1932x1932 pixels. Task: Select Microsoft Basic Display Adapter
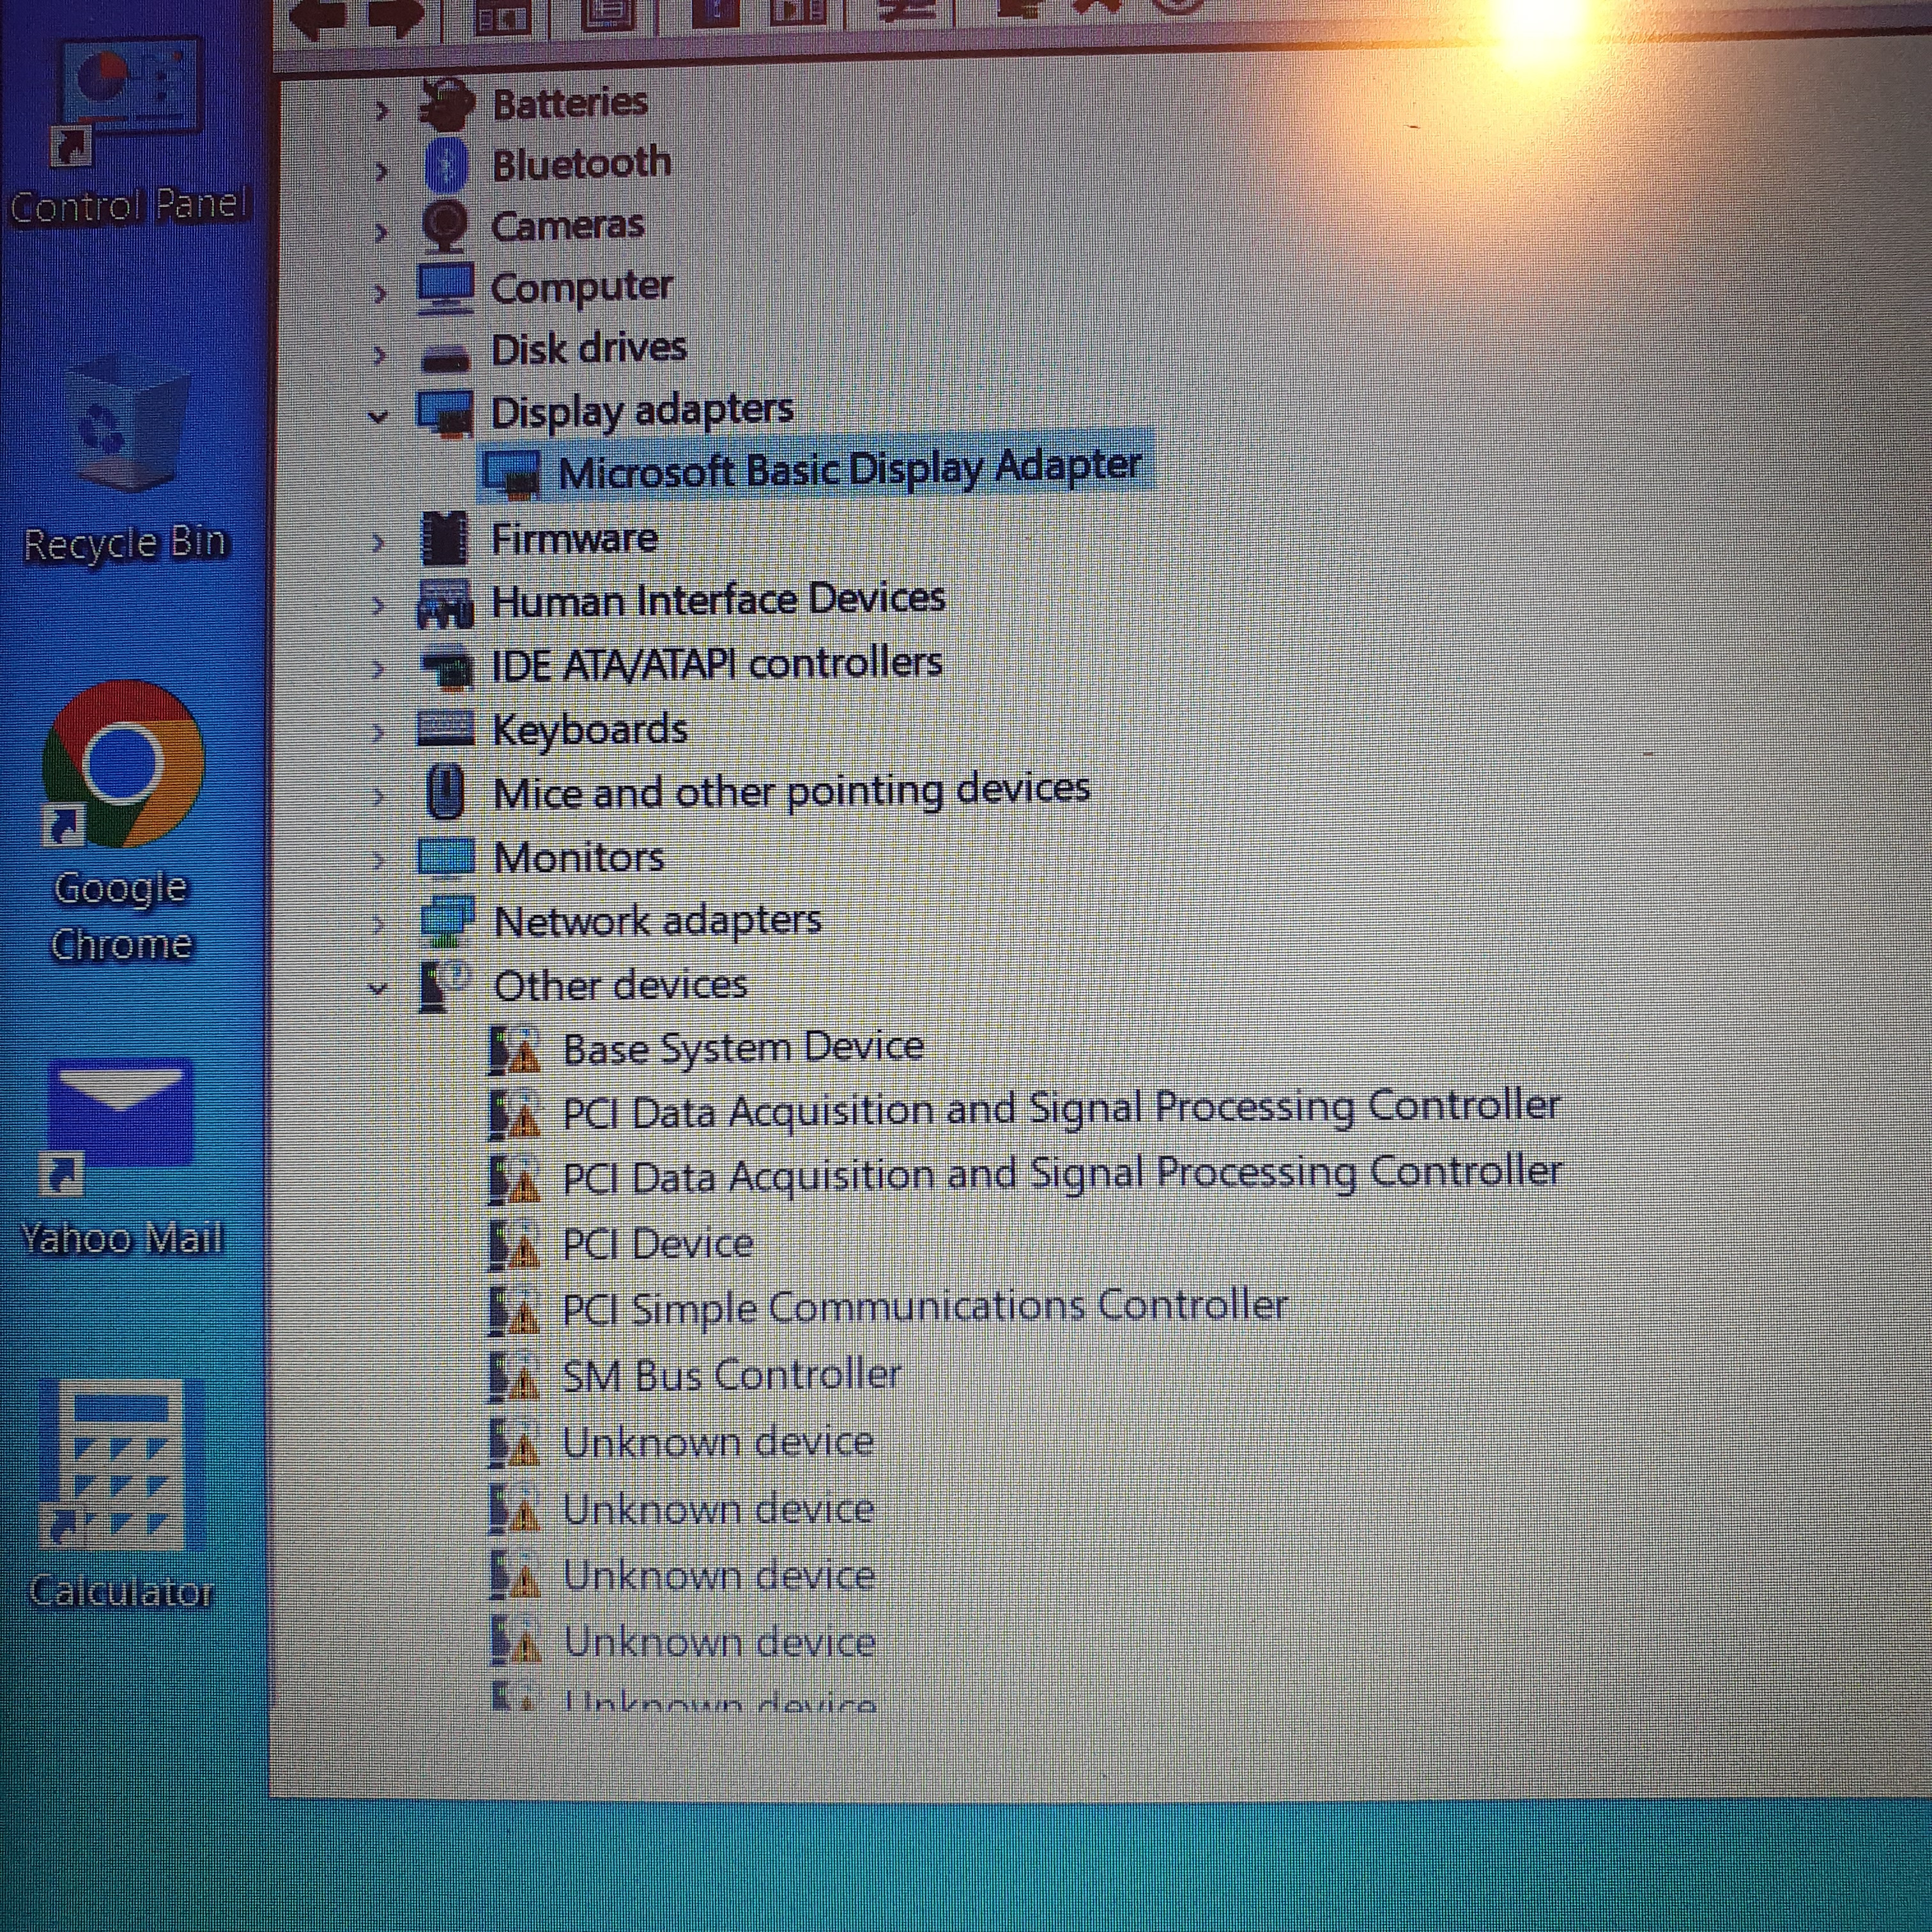coord(849,470)
